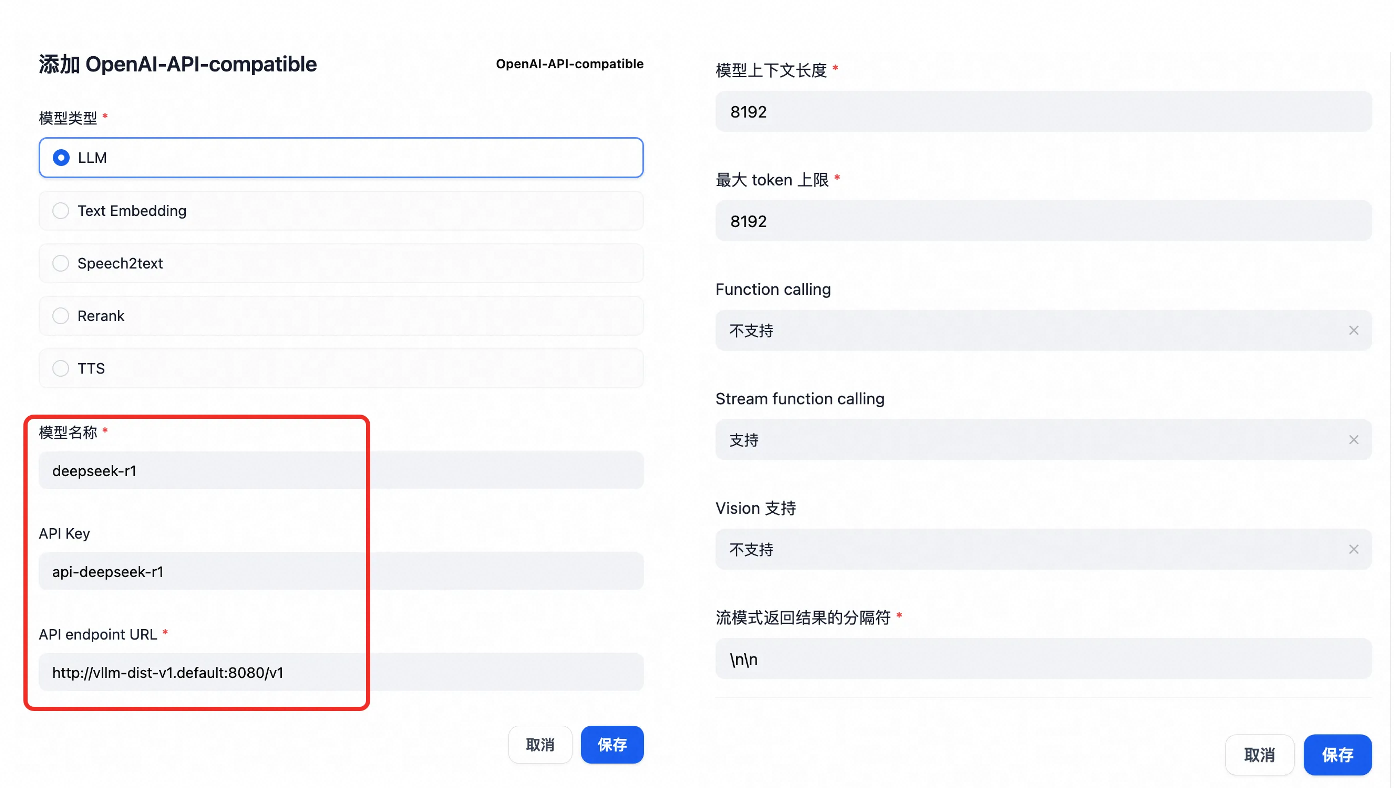Click the model name field with deepseek-r1
1394x788 pixels.
click(341, 470)
